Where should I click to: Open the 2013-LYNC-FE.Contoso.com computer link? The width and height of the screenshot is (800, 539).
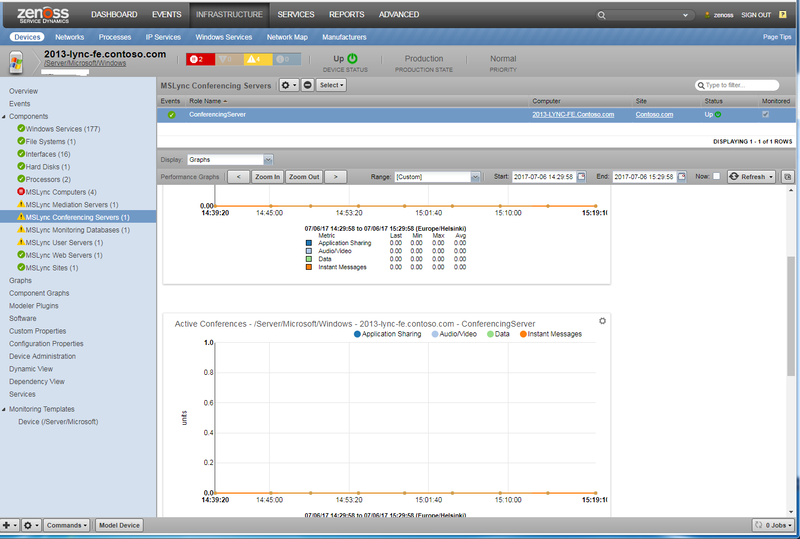click(573, 115)
